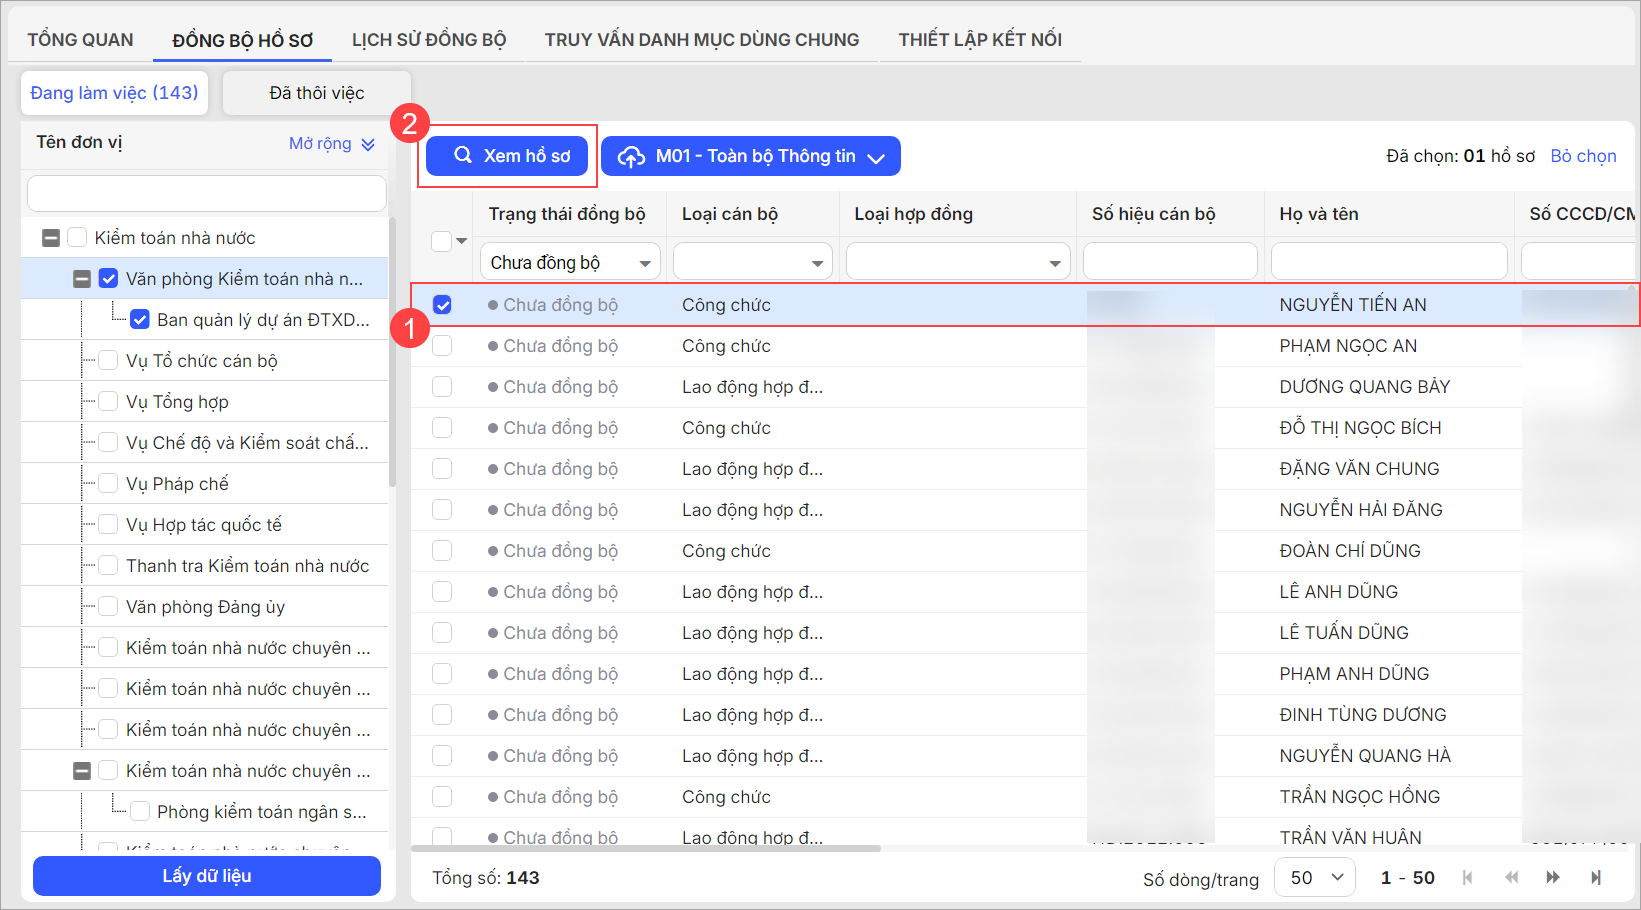
Task: Go to the first page of results
Action: point(1468,877)
